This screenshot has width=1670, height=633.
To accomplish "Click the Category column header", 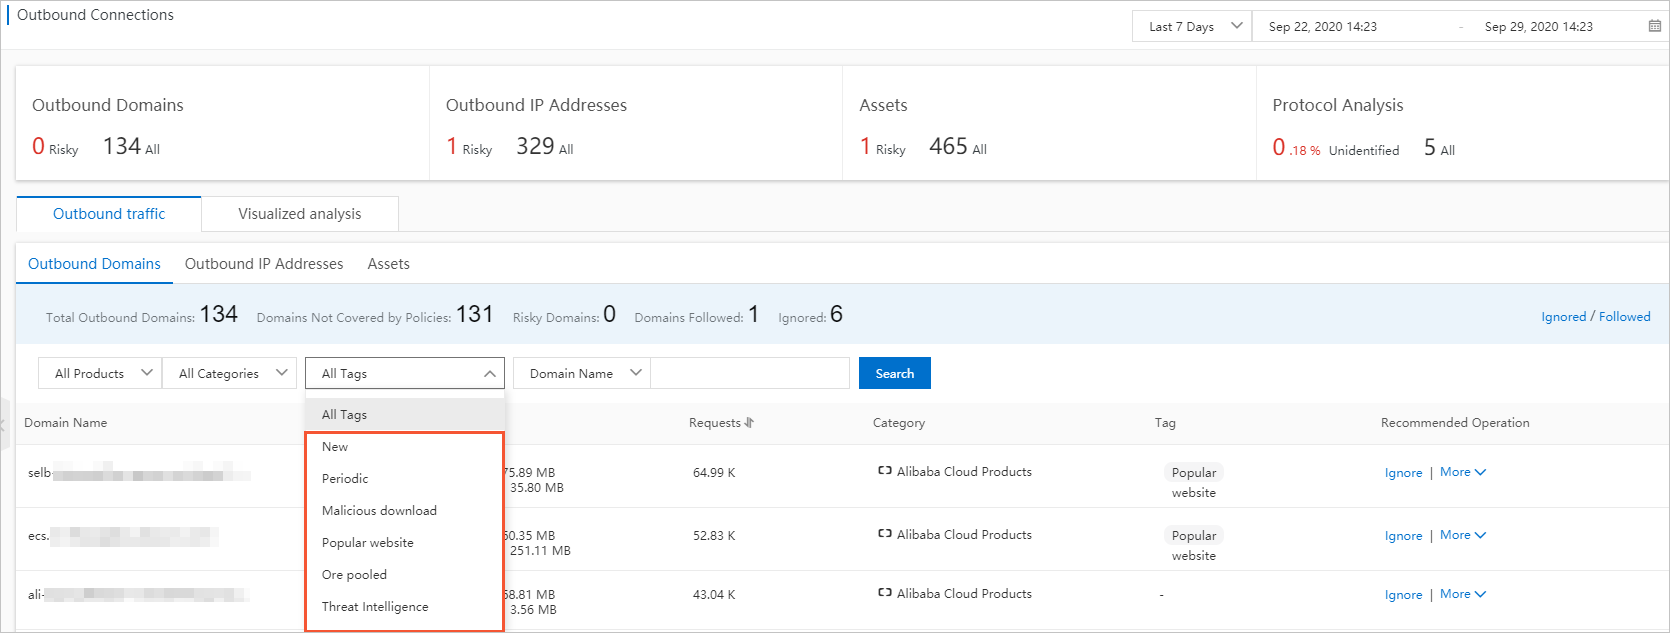I will pos(899,423).
